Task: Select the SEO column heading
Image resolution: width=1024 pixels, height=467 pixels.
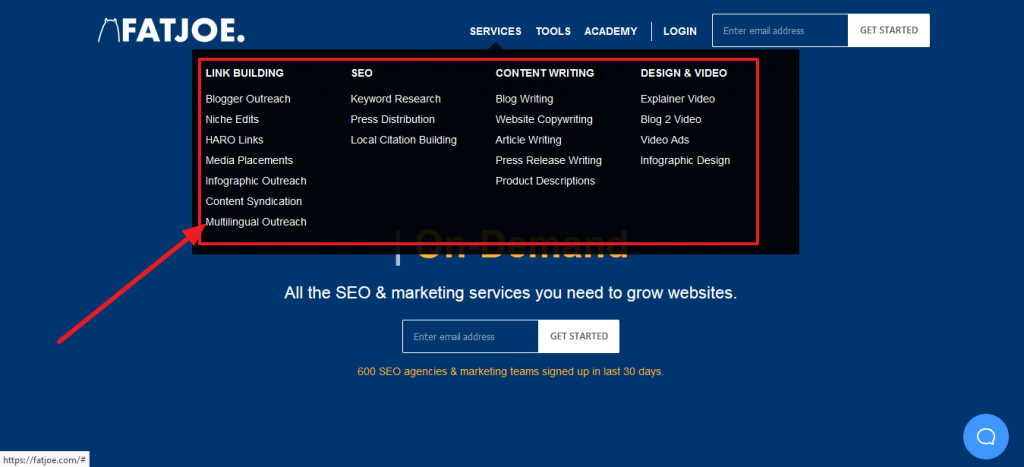Action: click(362, 73)
